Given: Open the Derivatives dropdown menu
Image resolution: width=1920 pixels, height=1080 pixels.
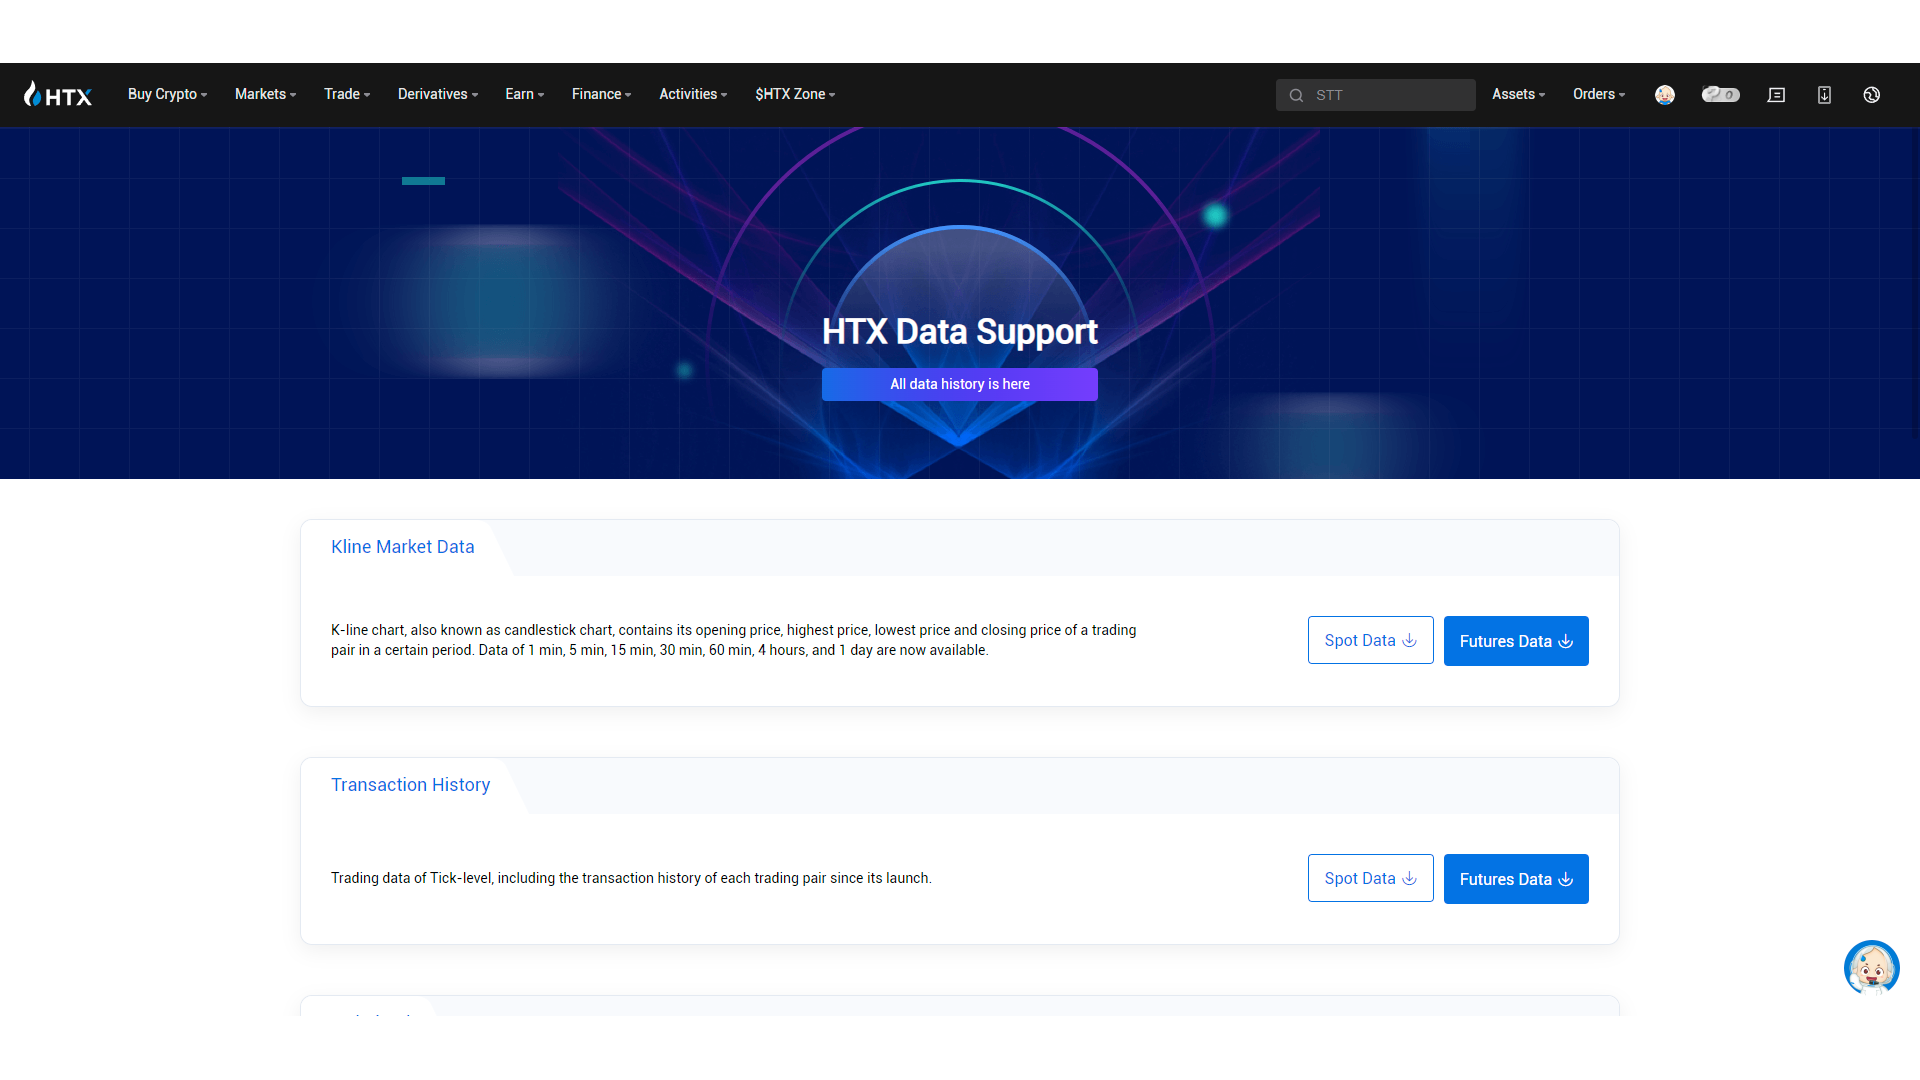Looking at the screenshot, I should [x=437, y=94].
